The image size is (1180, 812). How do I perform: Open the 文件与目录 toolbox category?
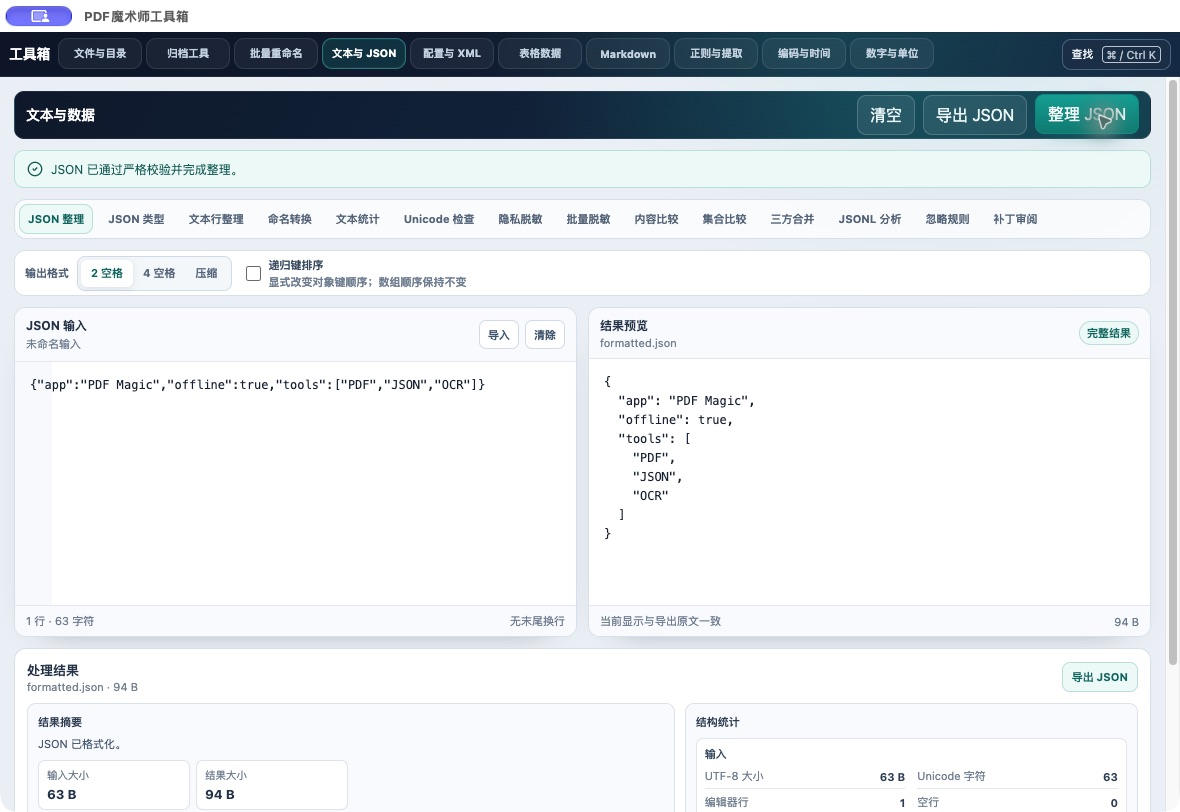pyautogui.click(x=100, y=53)
